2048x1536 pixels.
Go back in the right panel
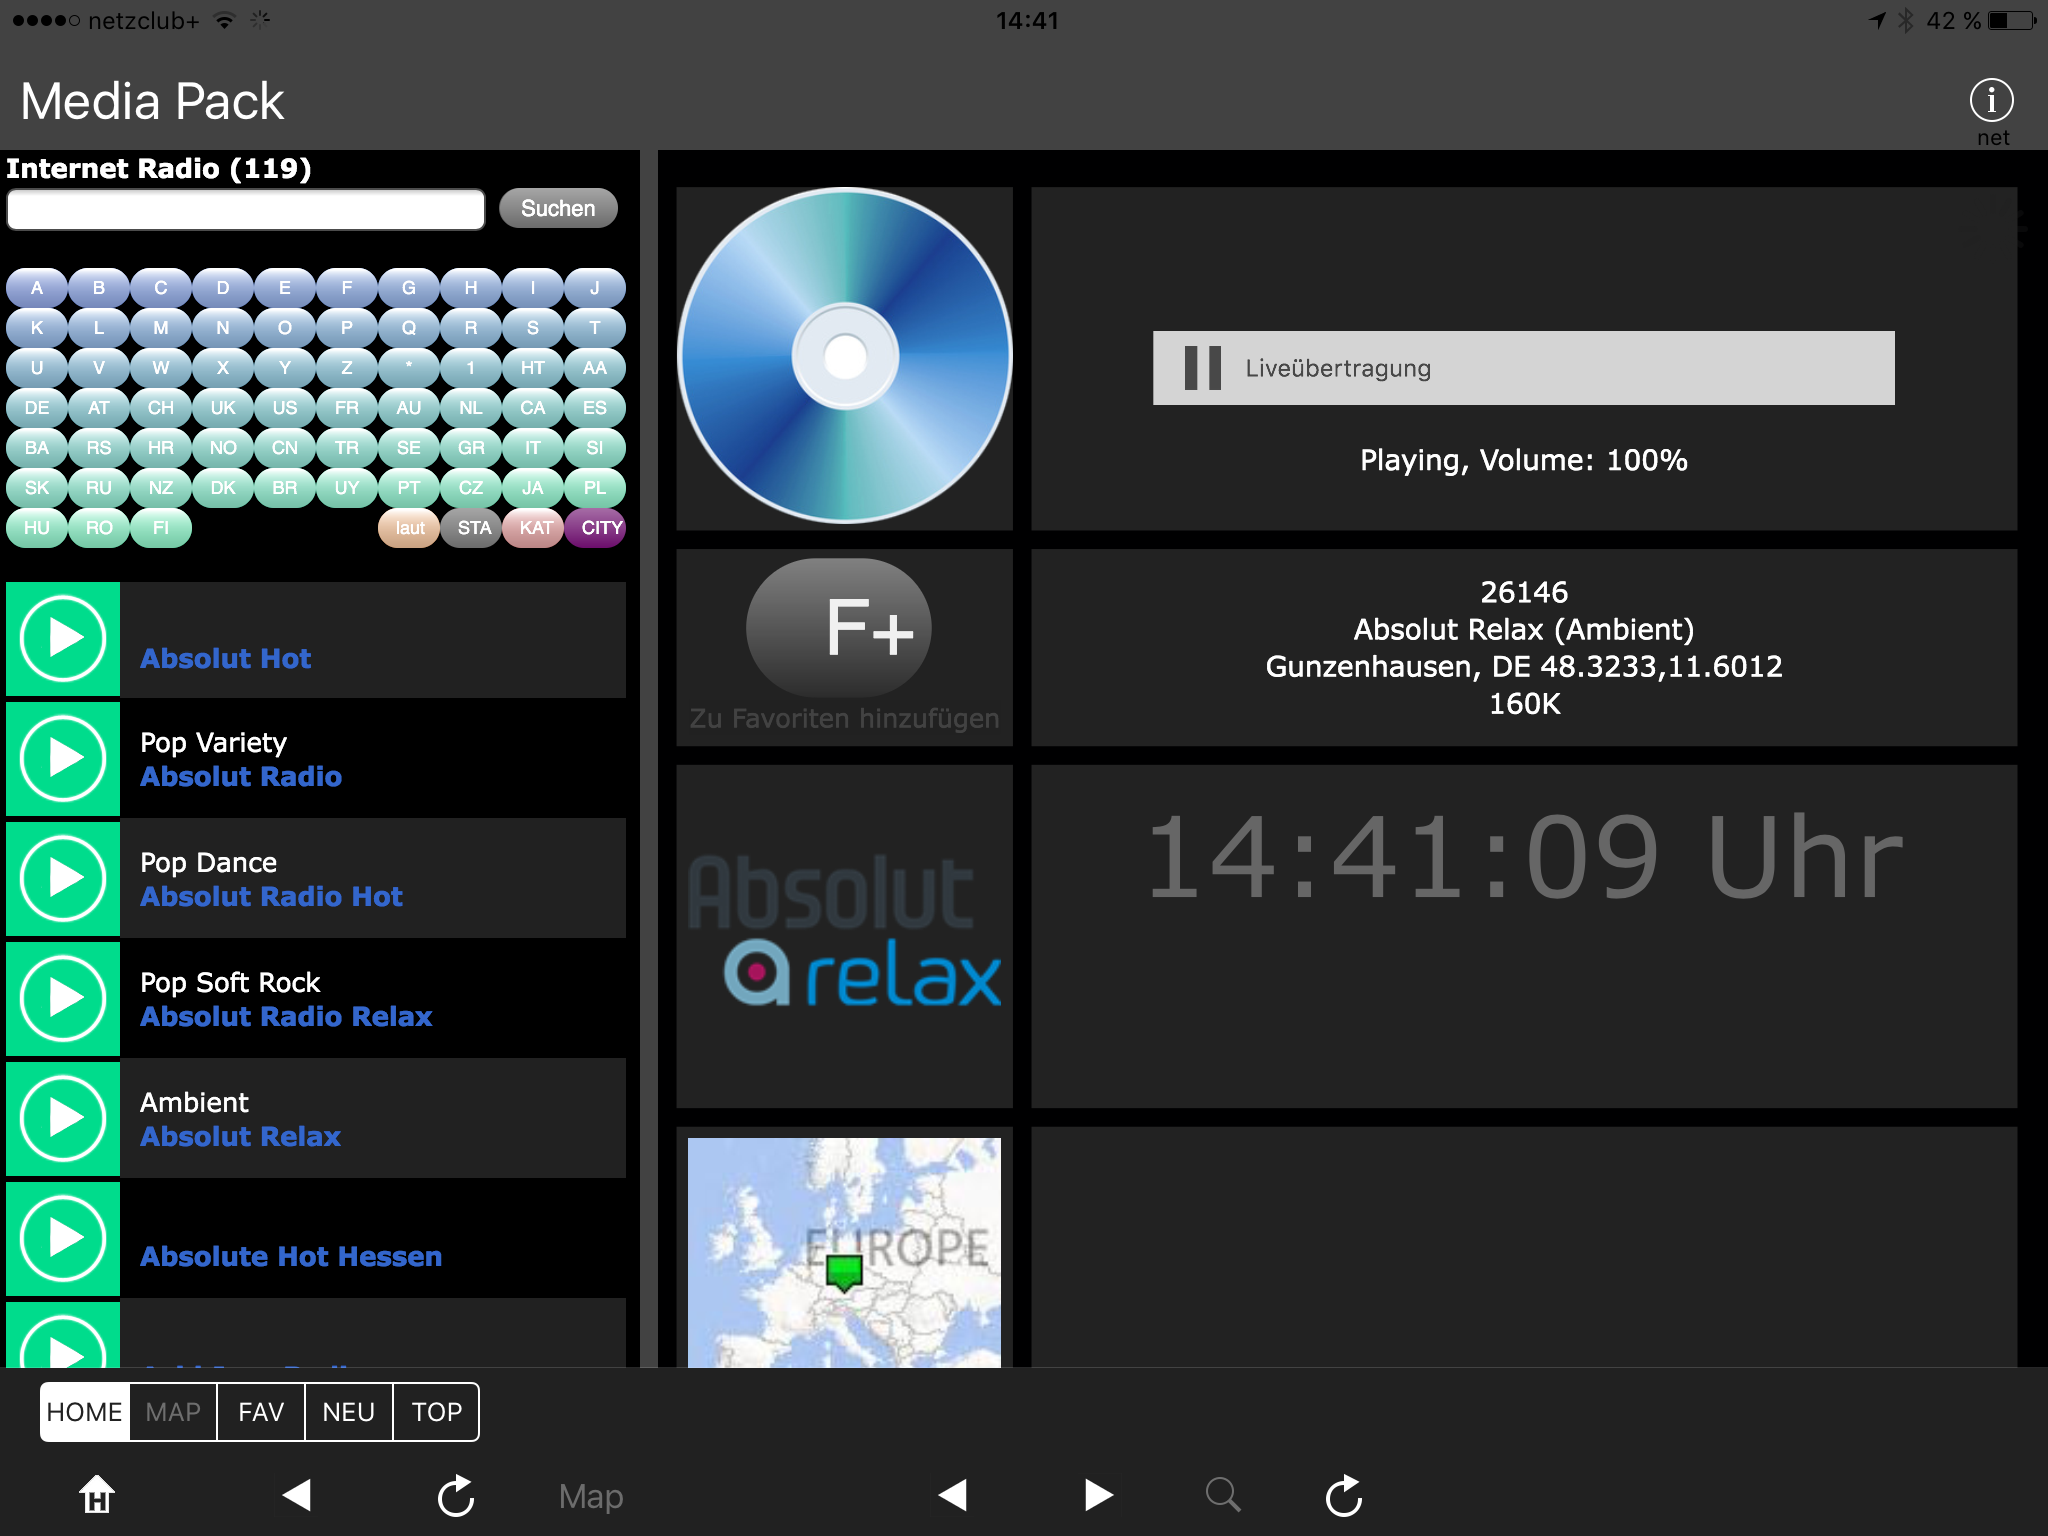click(x=953, y=1495)
